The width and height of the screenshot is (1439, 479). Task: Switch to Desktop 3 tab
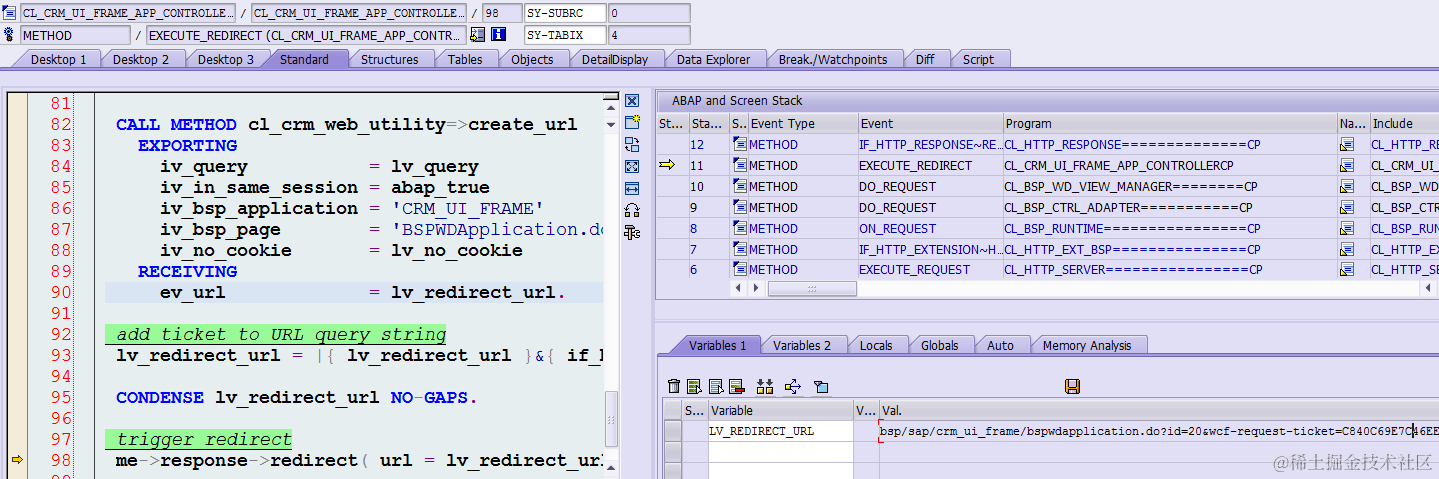[x=226, y=59]
